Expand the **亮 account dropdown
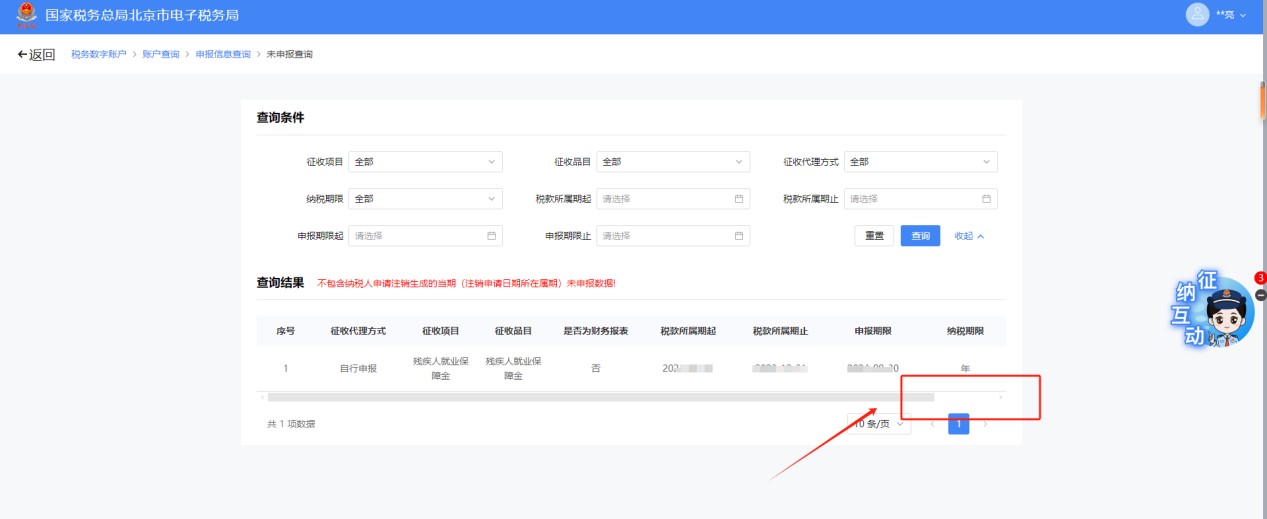 tap(1231, 16)
